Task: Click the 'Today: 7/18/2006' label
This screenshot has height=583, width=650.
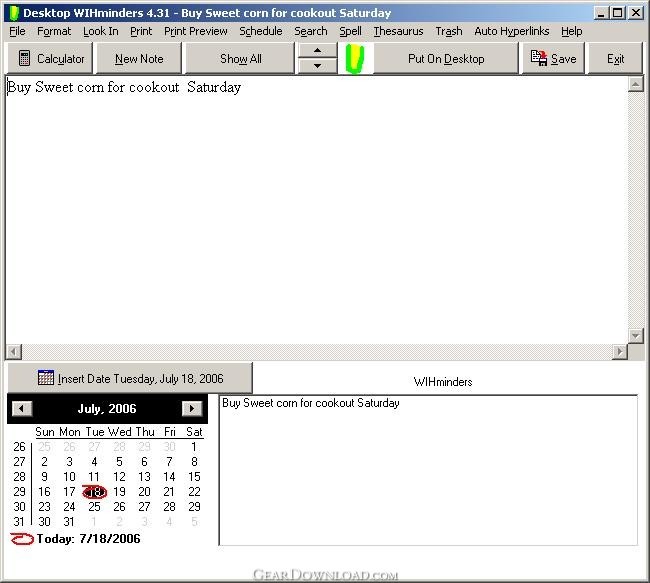Action: pos(88,539)
